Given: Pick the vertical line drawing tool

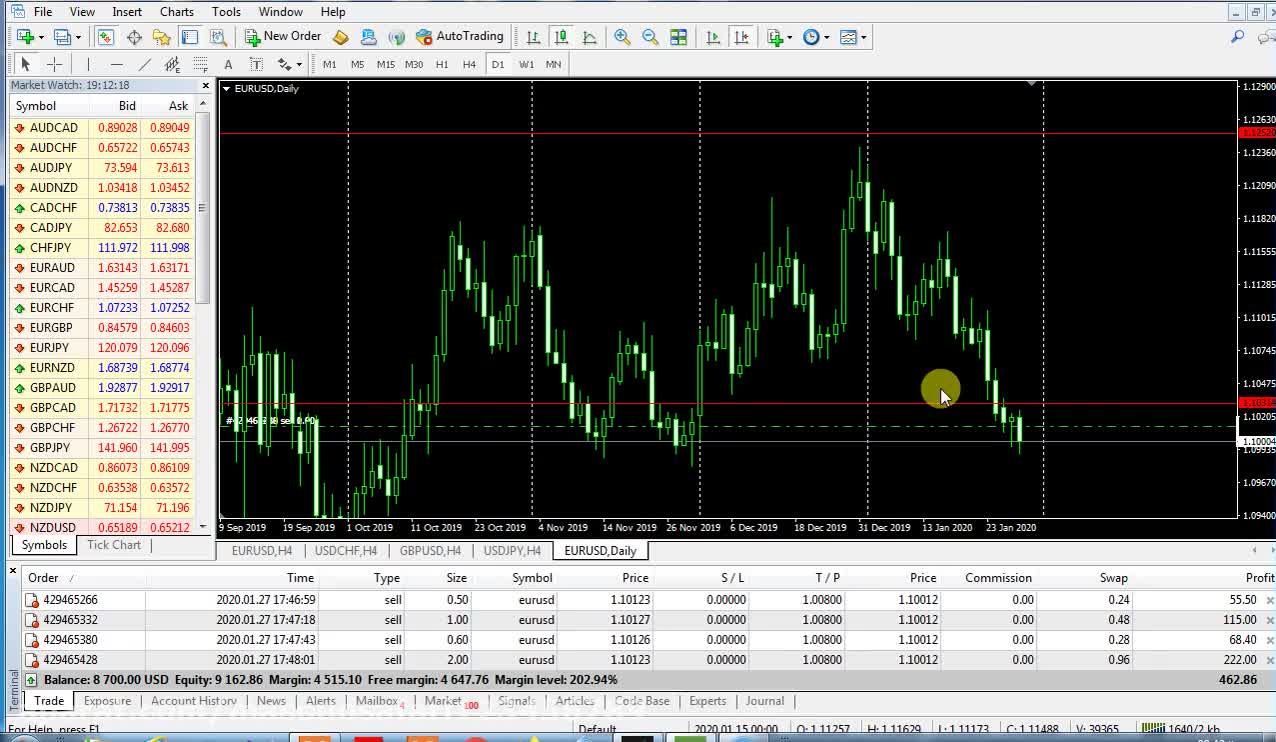Looking at the screenshot, I should pyautogui.click(x=88, y=65).
